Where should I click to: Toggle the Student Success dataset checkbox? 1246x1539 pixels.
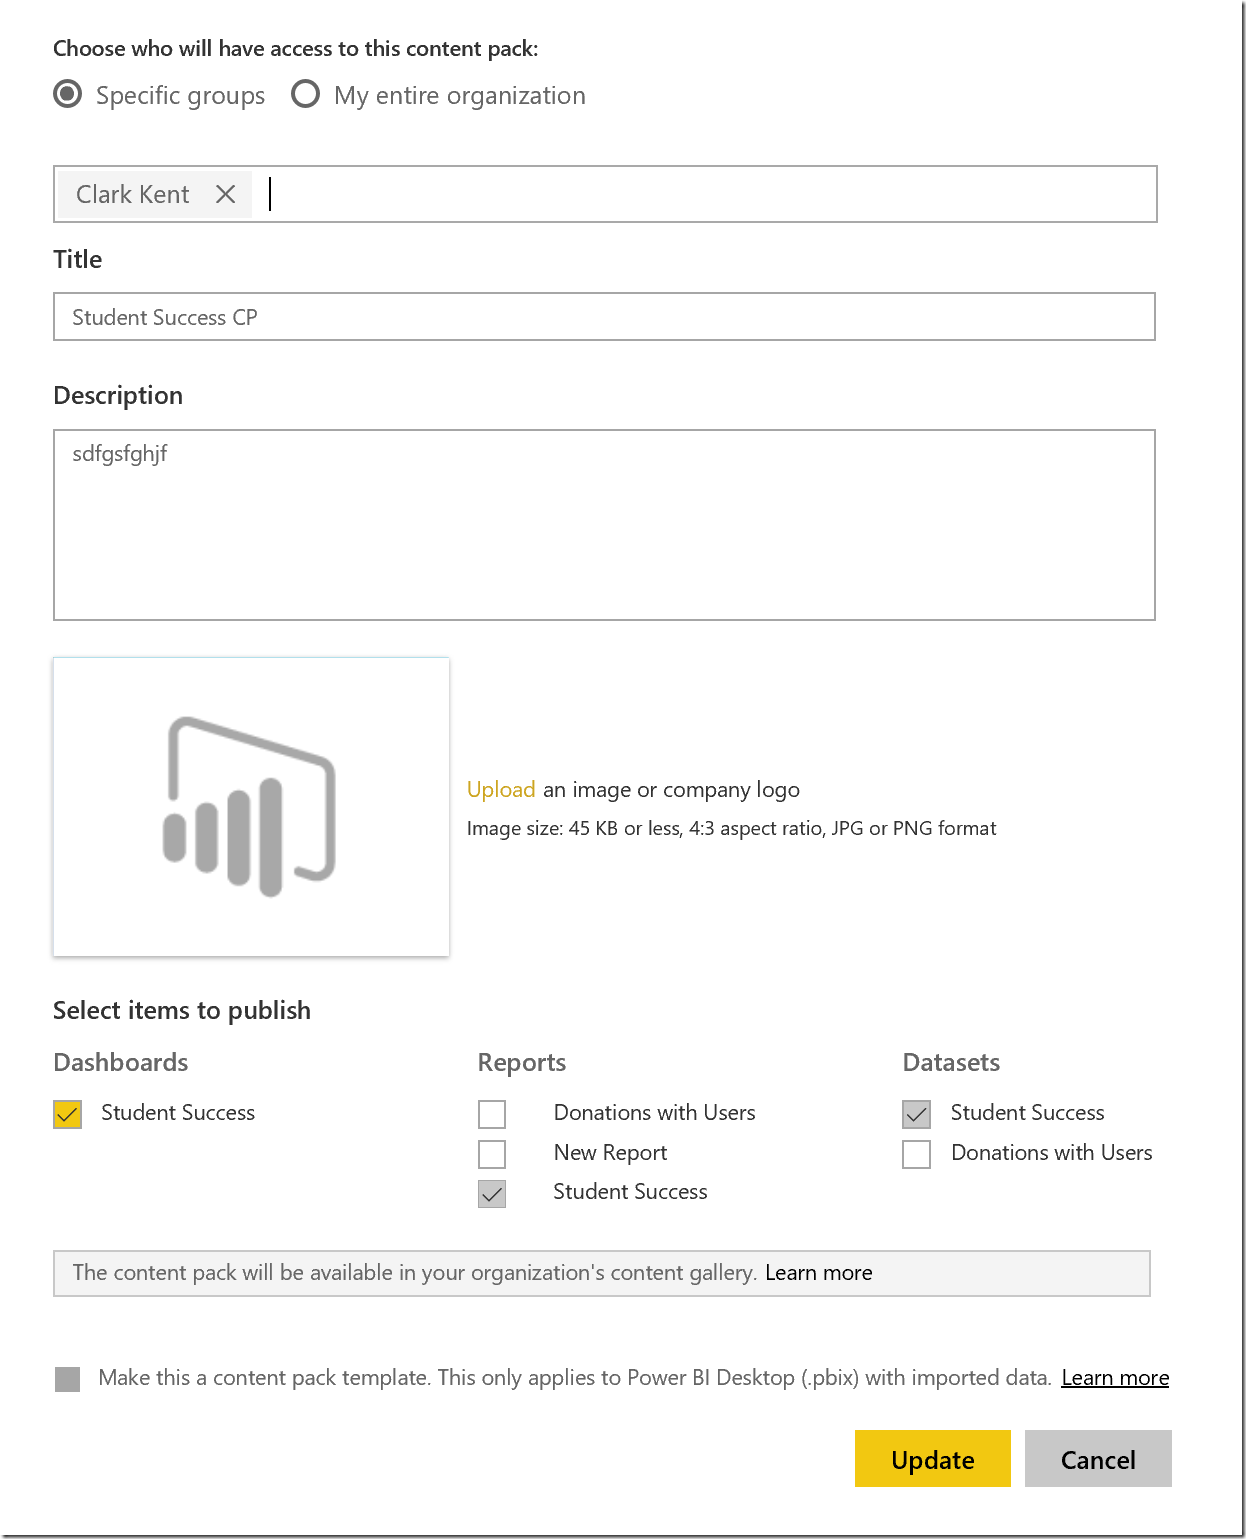(916, 1114)
